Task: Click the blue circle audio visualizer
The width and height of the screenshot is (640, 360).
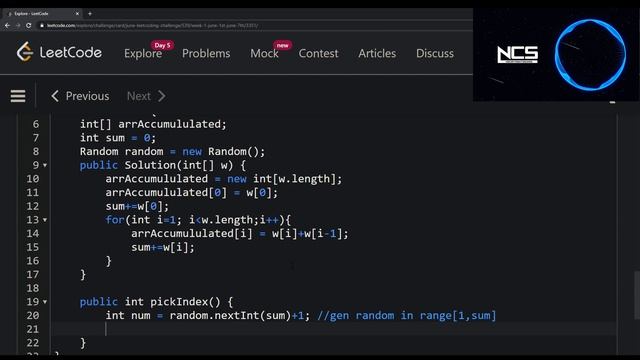Action: [590, 54]
